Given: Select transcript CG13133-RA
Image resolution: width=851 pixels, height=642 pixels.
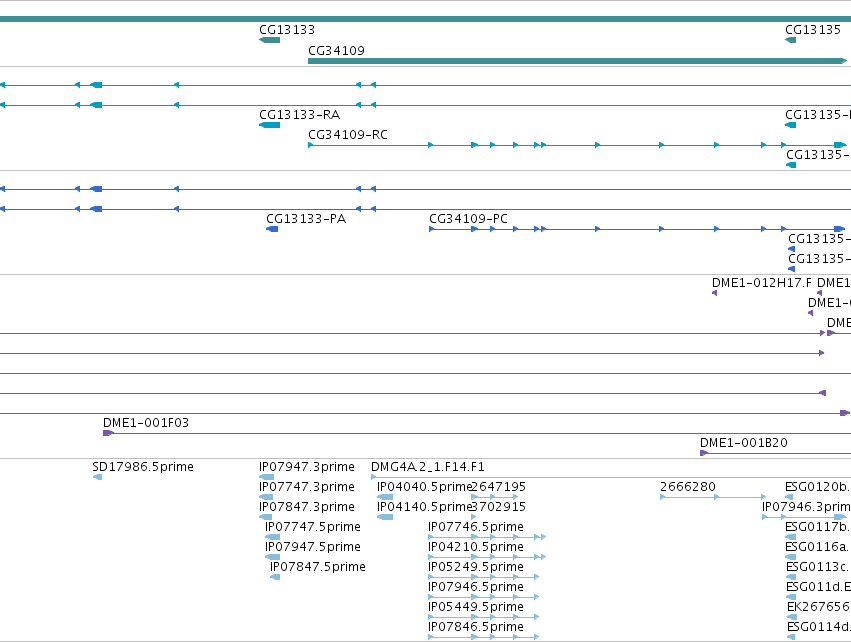Looking at the screenshot, I should [270, 125].
